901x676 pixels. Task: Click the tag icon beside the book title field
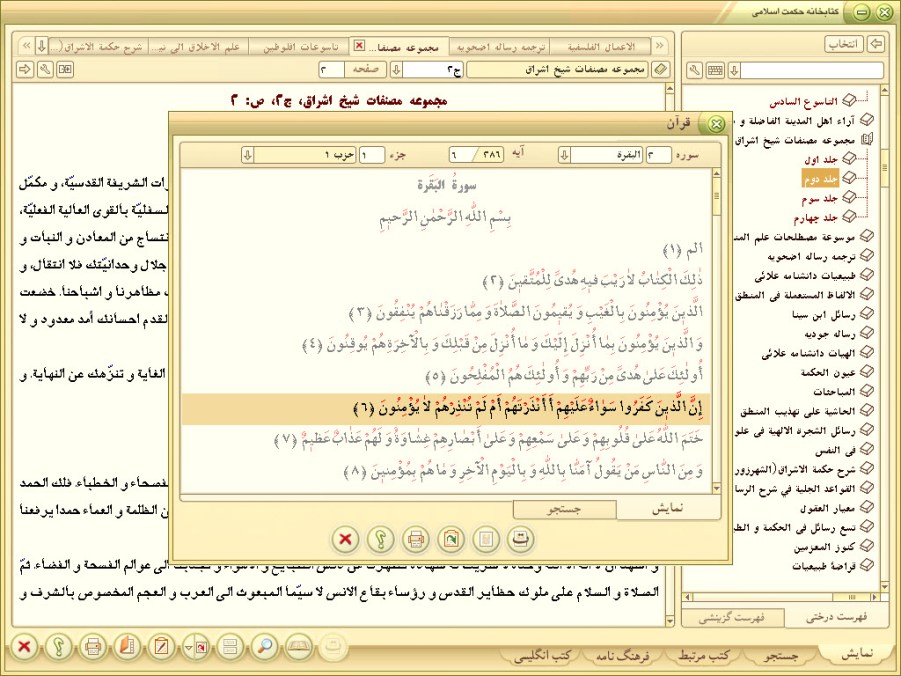point(661,70)
